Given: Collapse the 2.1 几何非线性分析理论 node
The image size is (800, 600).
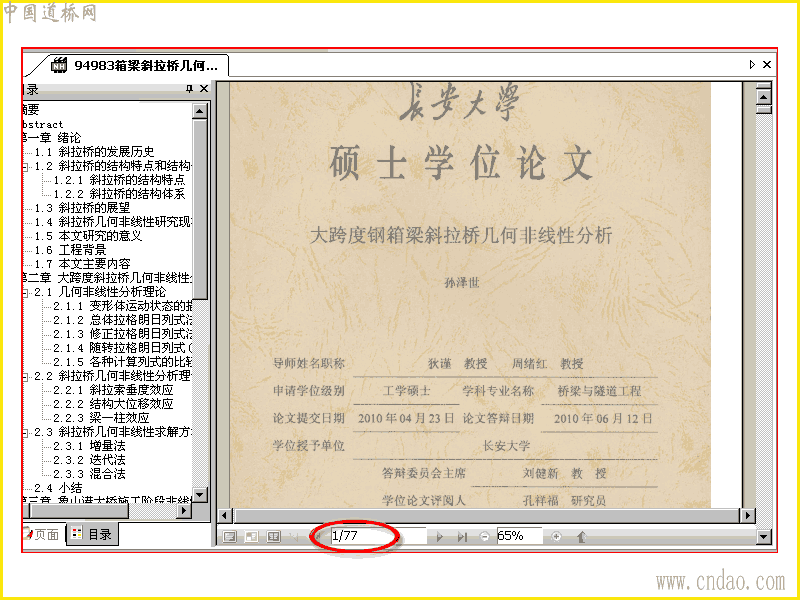Looking at the screenshot, I should pyautogui.click(x=26, y=293).
